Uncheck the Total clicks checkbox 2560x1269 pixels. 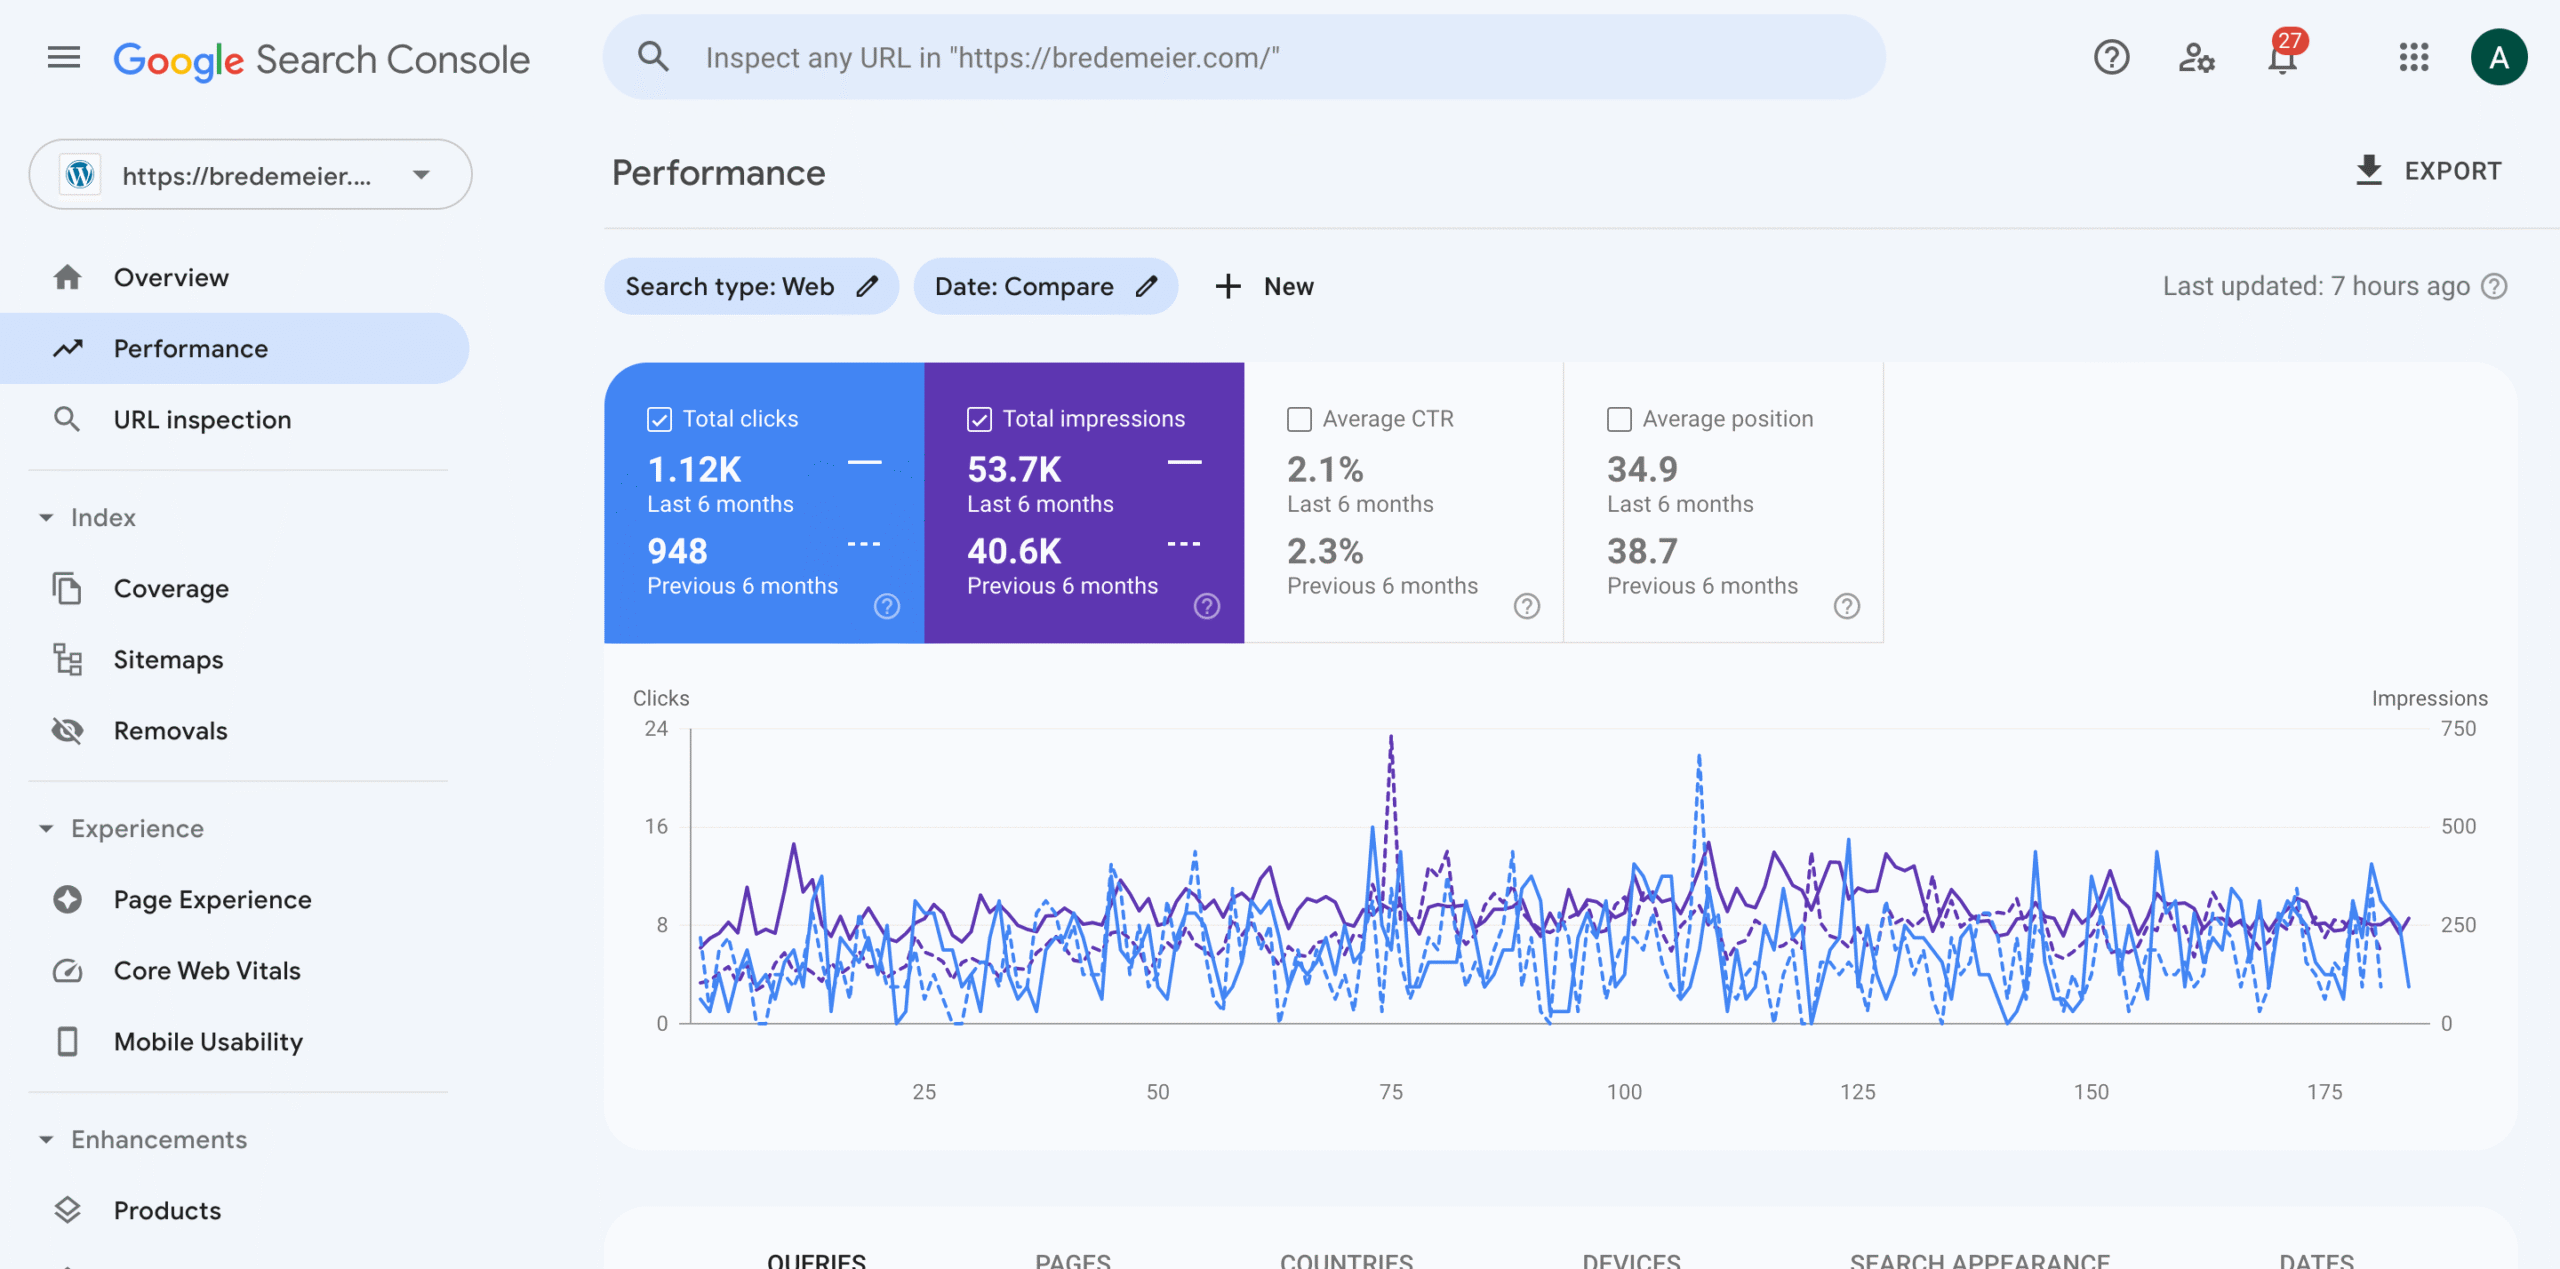tap(660, 419)
